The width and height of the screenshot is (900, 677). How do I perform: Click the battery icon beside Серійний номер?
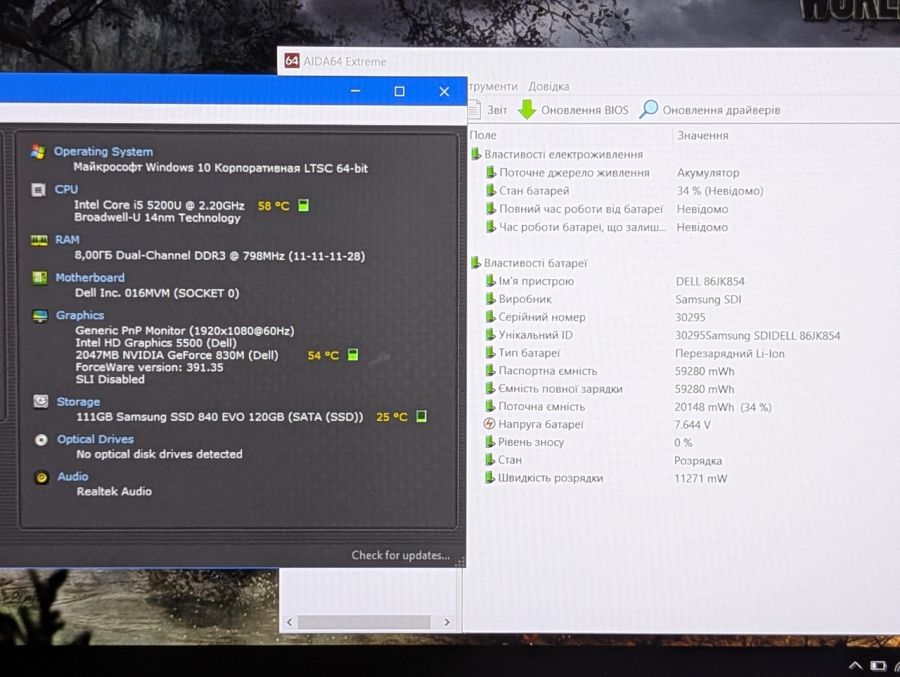[x=490, y=316]
